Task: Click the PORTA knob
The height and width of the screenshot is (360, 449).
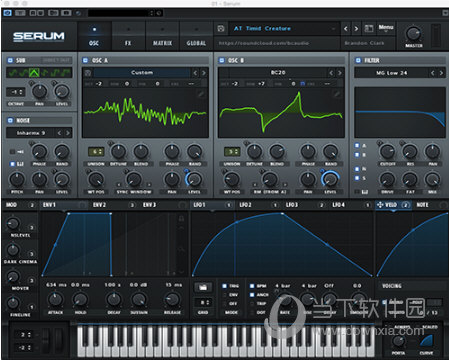Action: 398,341
